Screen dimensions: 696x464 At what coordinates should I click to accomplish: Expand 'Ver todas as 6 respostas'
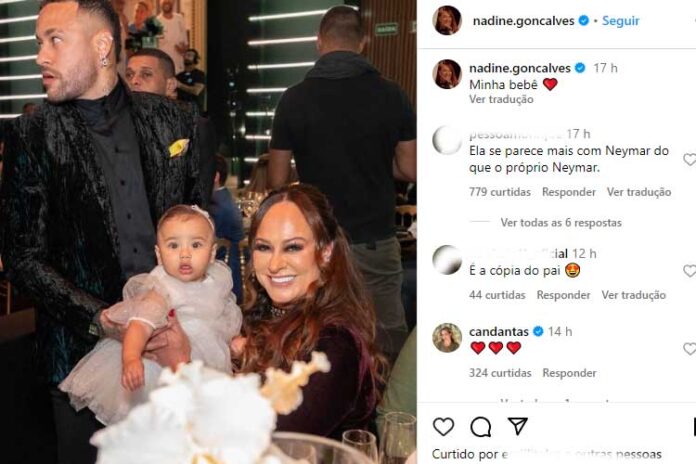click(561, 222)
